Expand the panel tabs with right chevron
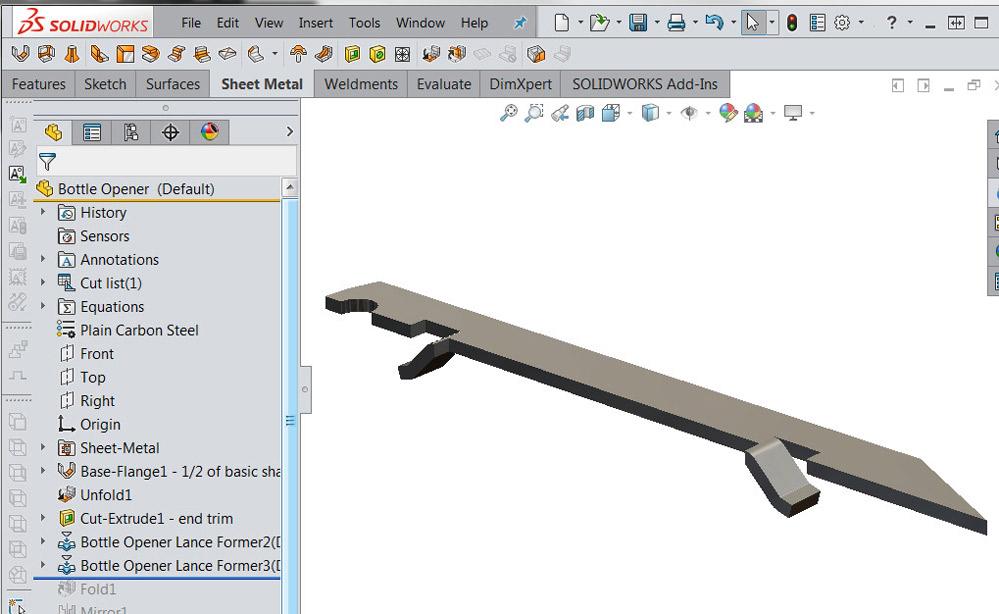This screenshot has width=999, height=614. pyautogui.click(x=290, y=132)
